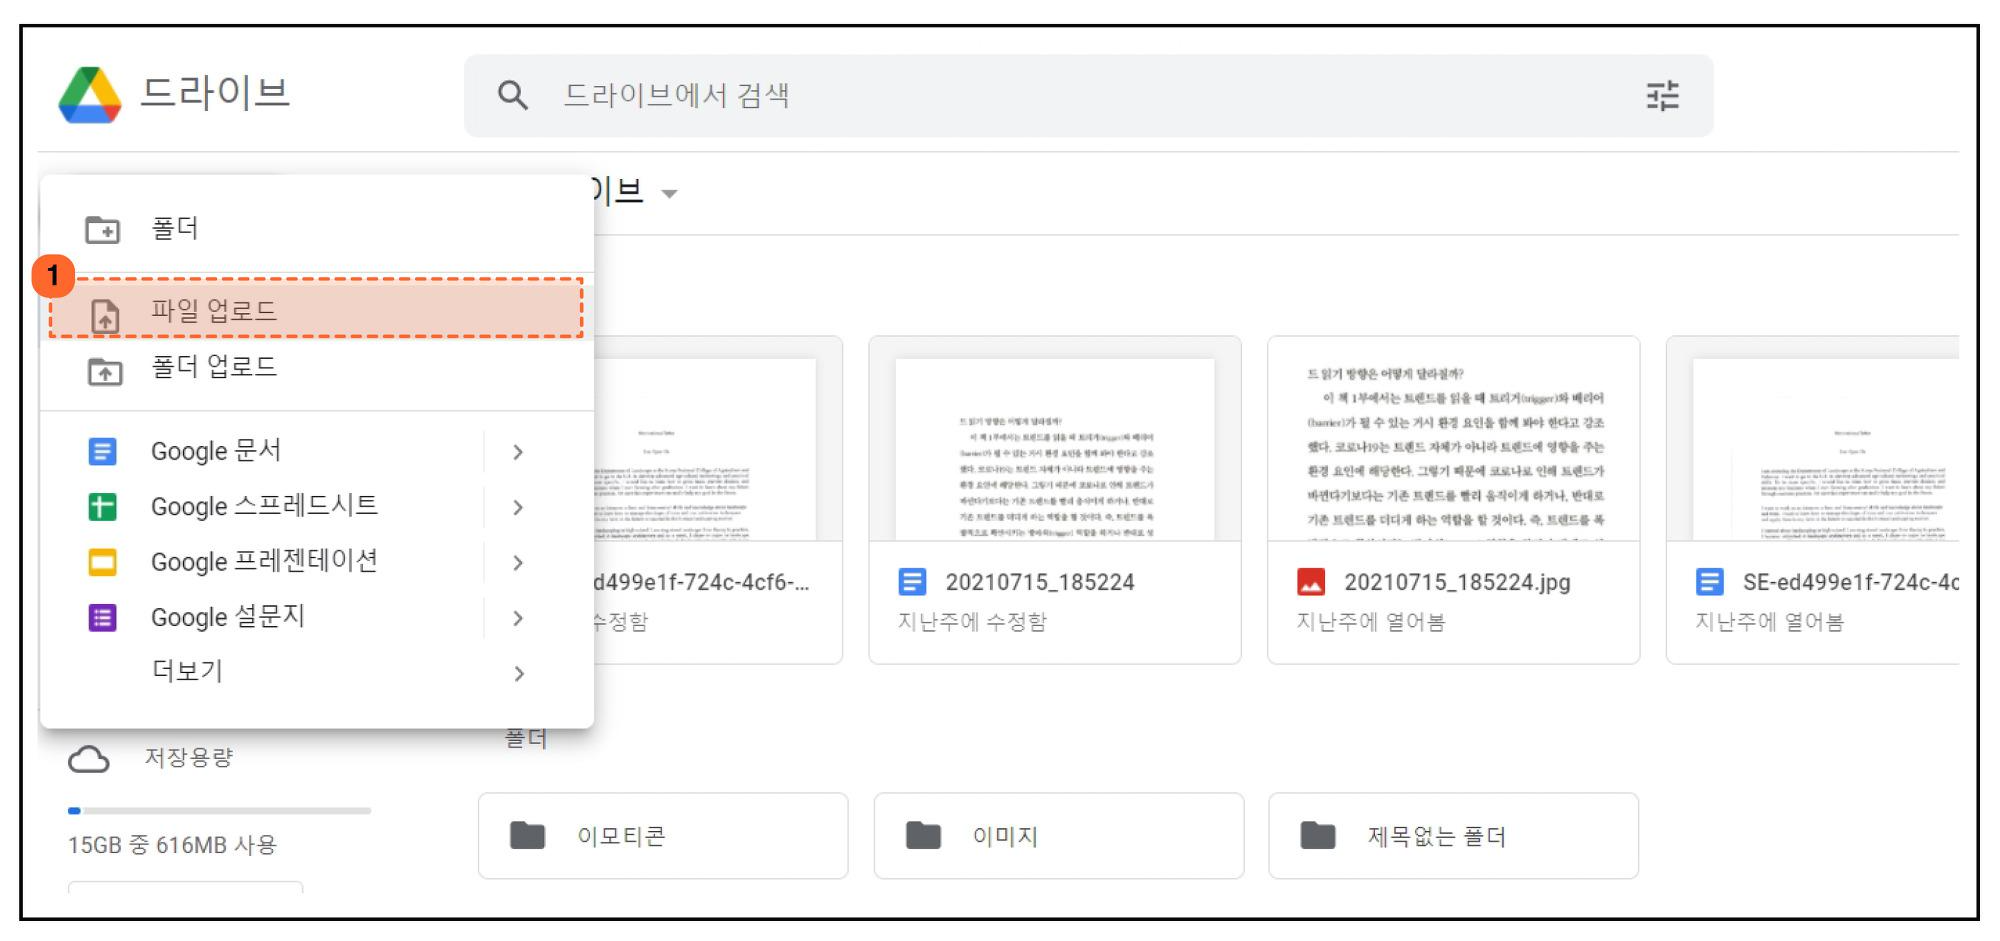Image resolution: width=2000 pixels, height=941 pixels.
Task: Select Google 문서 menu entry
Action: click(x=317, y=451)
